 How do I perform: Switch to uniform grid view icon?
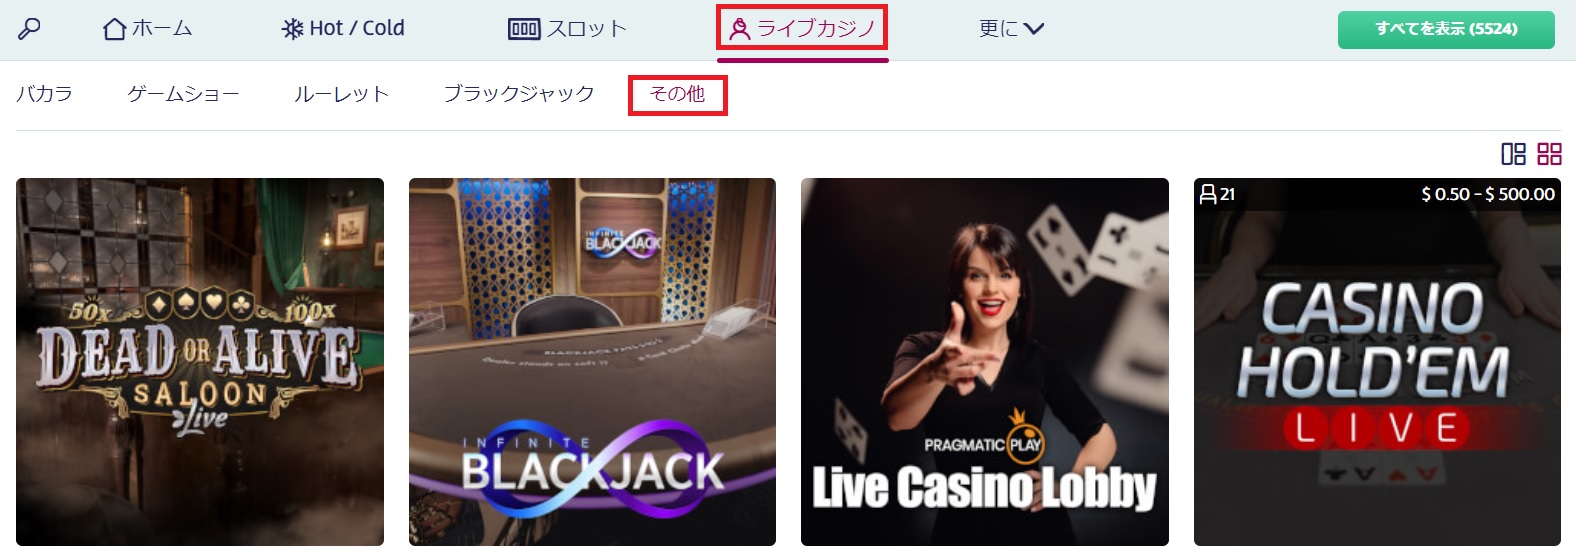[1549, 154]
